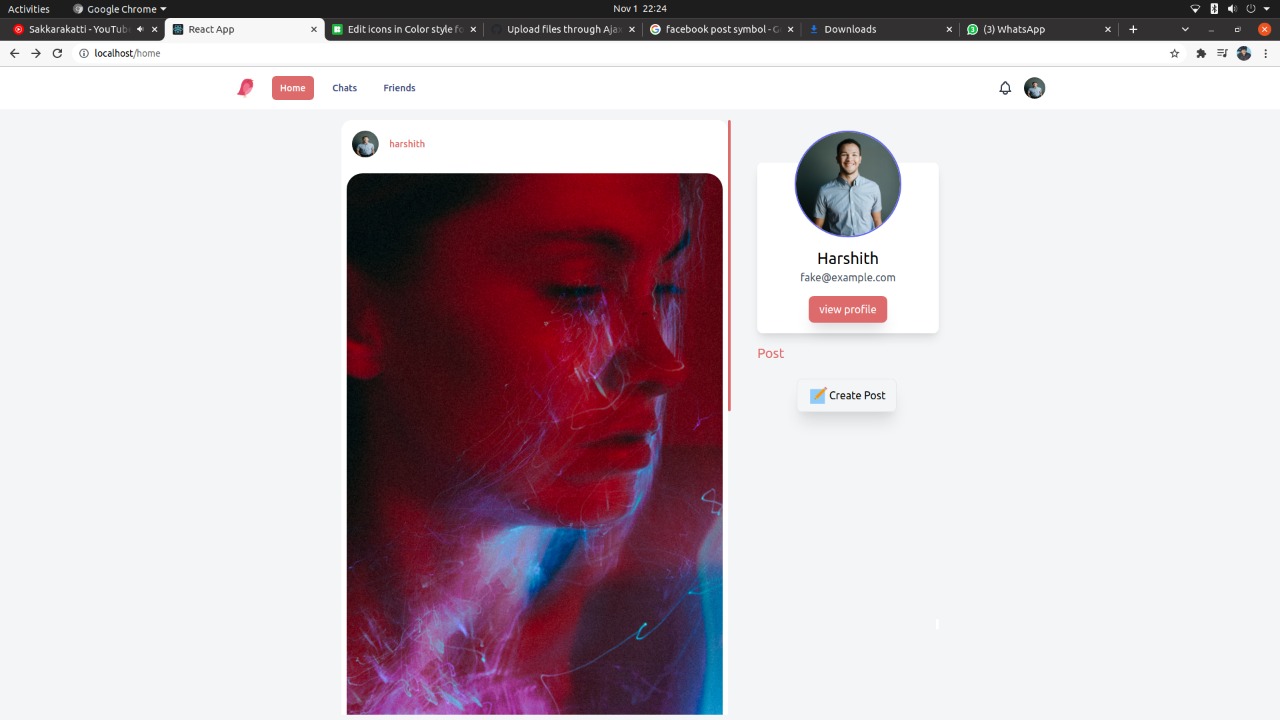Close the Downloads tab

coord(949,29)
